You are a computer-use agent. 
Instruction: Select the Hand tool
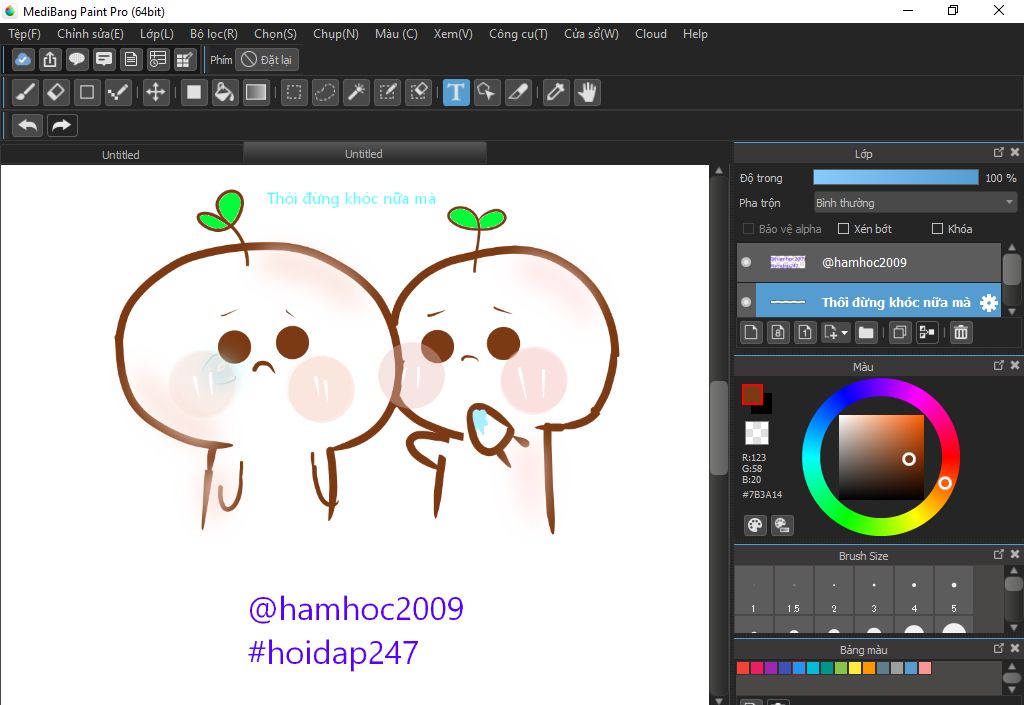point(588,93)
